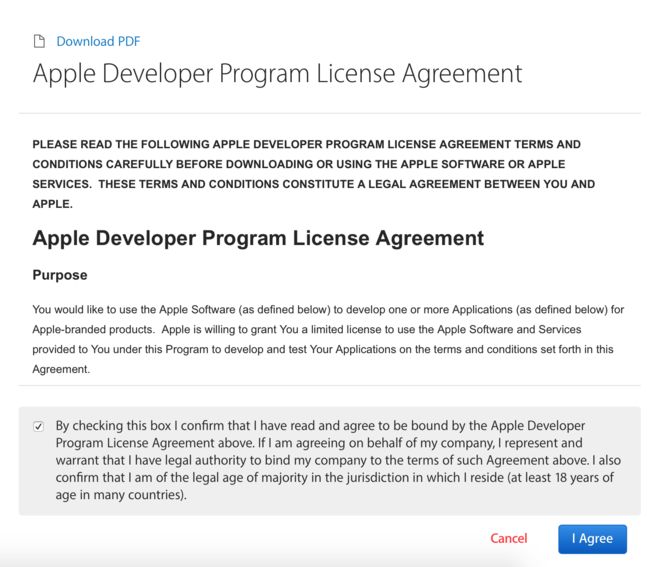
Task: Cancel the license agreement
Action: [509, 538]
